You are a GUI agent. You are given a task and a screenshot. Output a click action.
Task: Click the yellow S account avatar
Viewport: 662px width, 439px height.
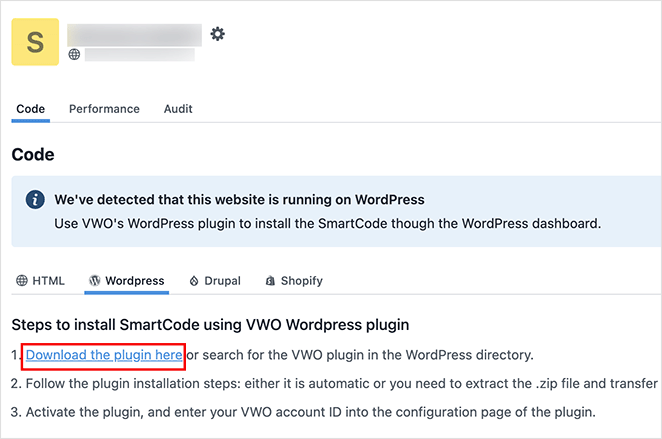point(35,41)
